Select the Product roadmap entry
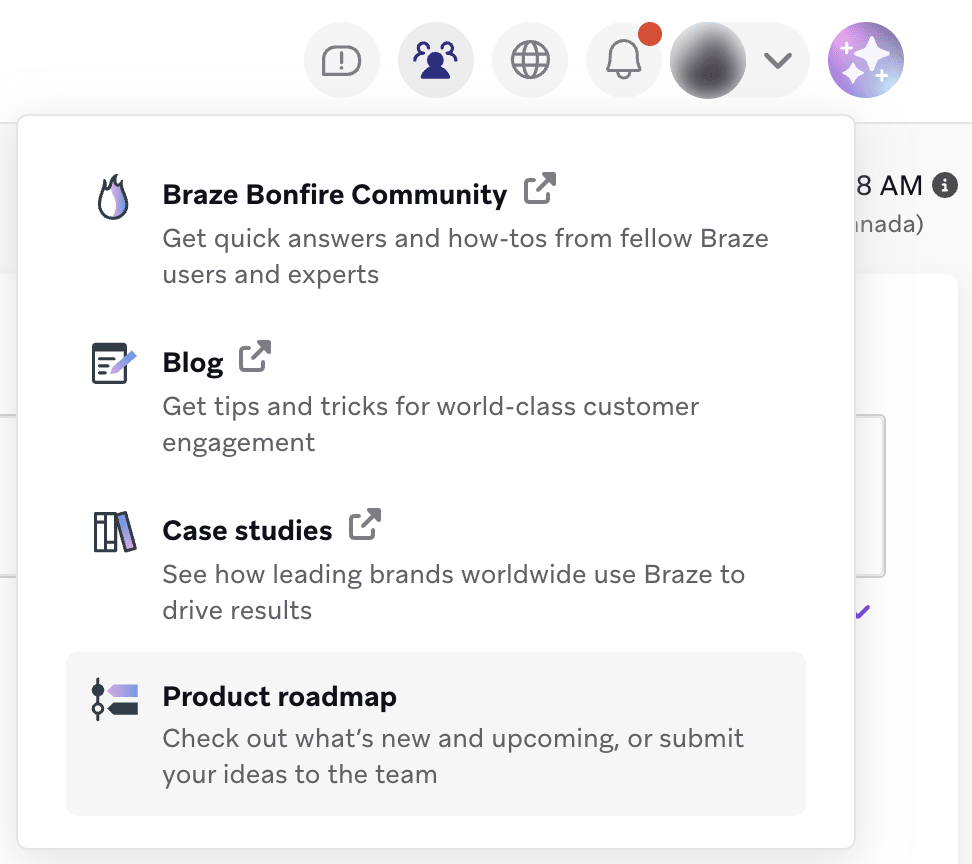This screenshot has height=864, width=972. tap(436, 734)
